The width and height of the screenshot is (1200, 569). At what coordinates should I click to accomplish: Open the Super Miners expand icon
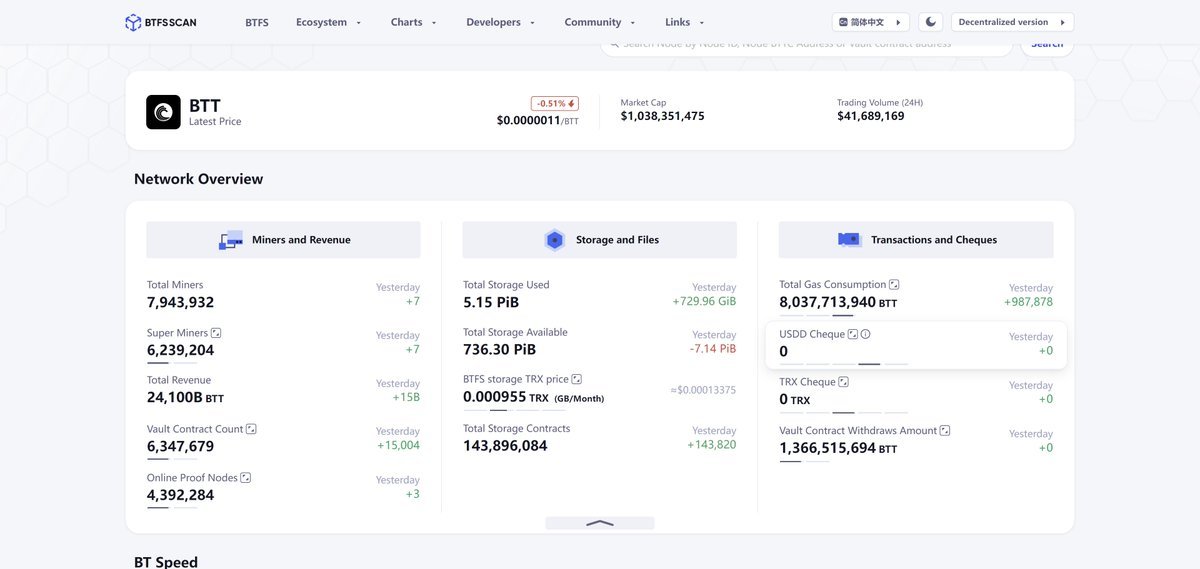click(x=216, y=333)
